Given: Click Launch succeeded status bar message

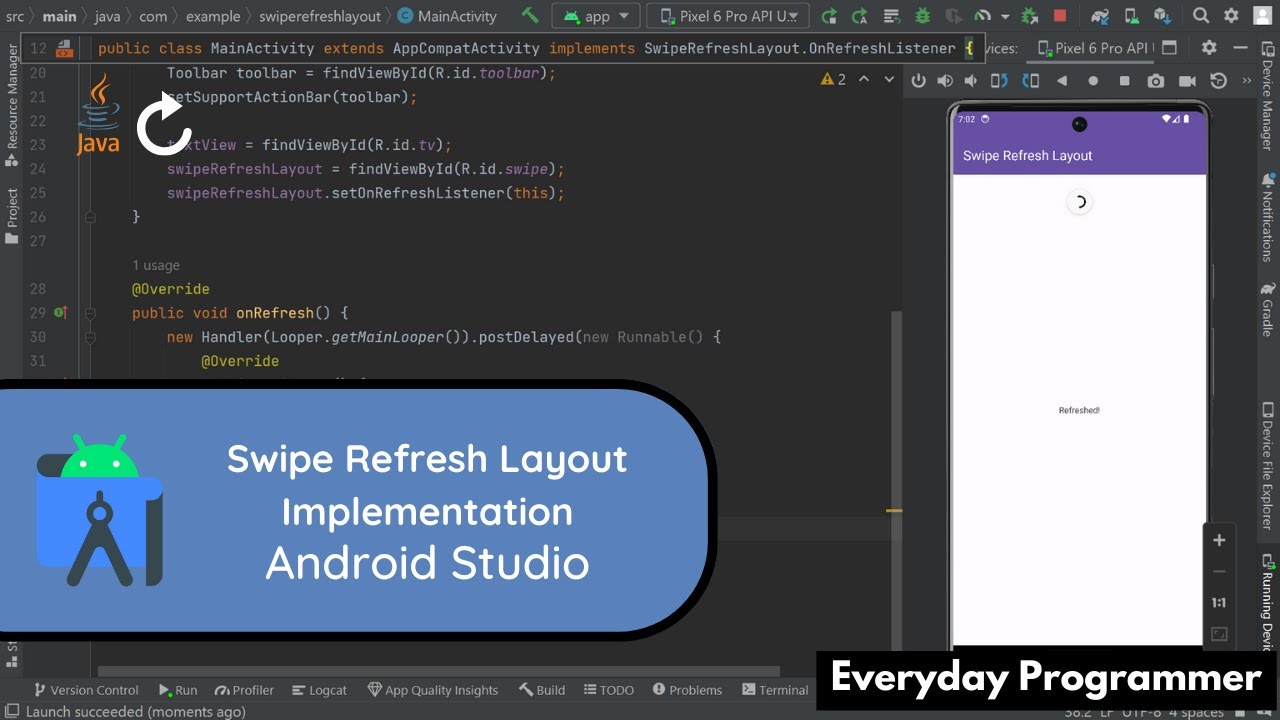Looking at the screenshot, I should (135, 711).
